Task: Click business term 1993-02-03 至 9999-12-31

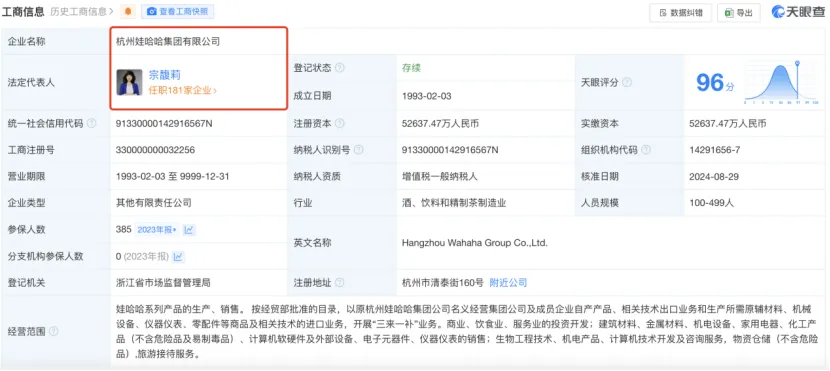Action: pyautogui.click(x=173, y=176)
